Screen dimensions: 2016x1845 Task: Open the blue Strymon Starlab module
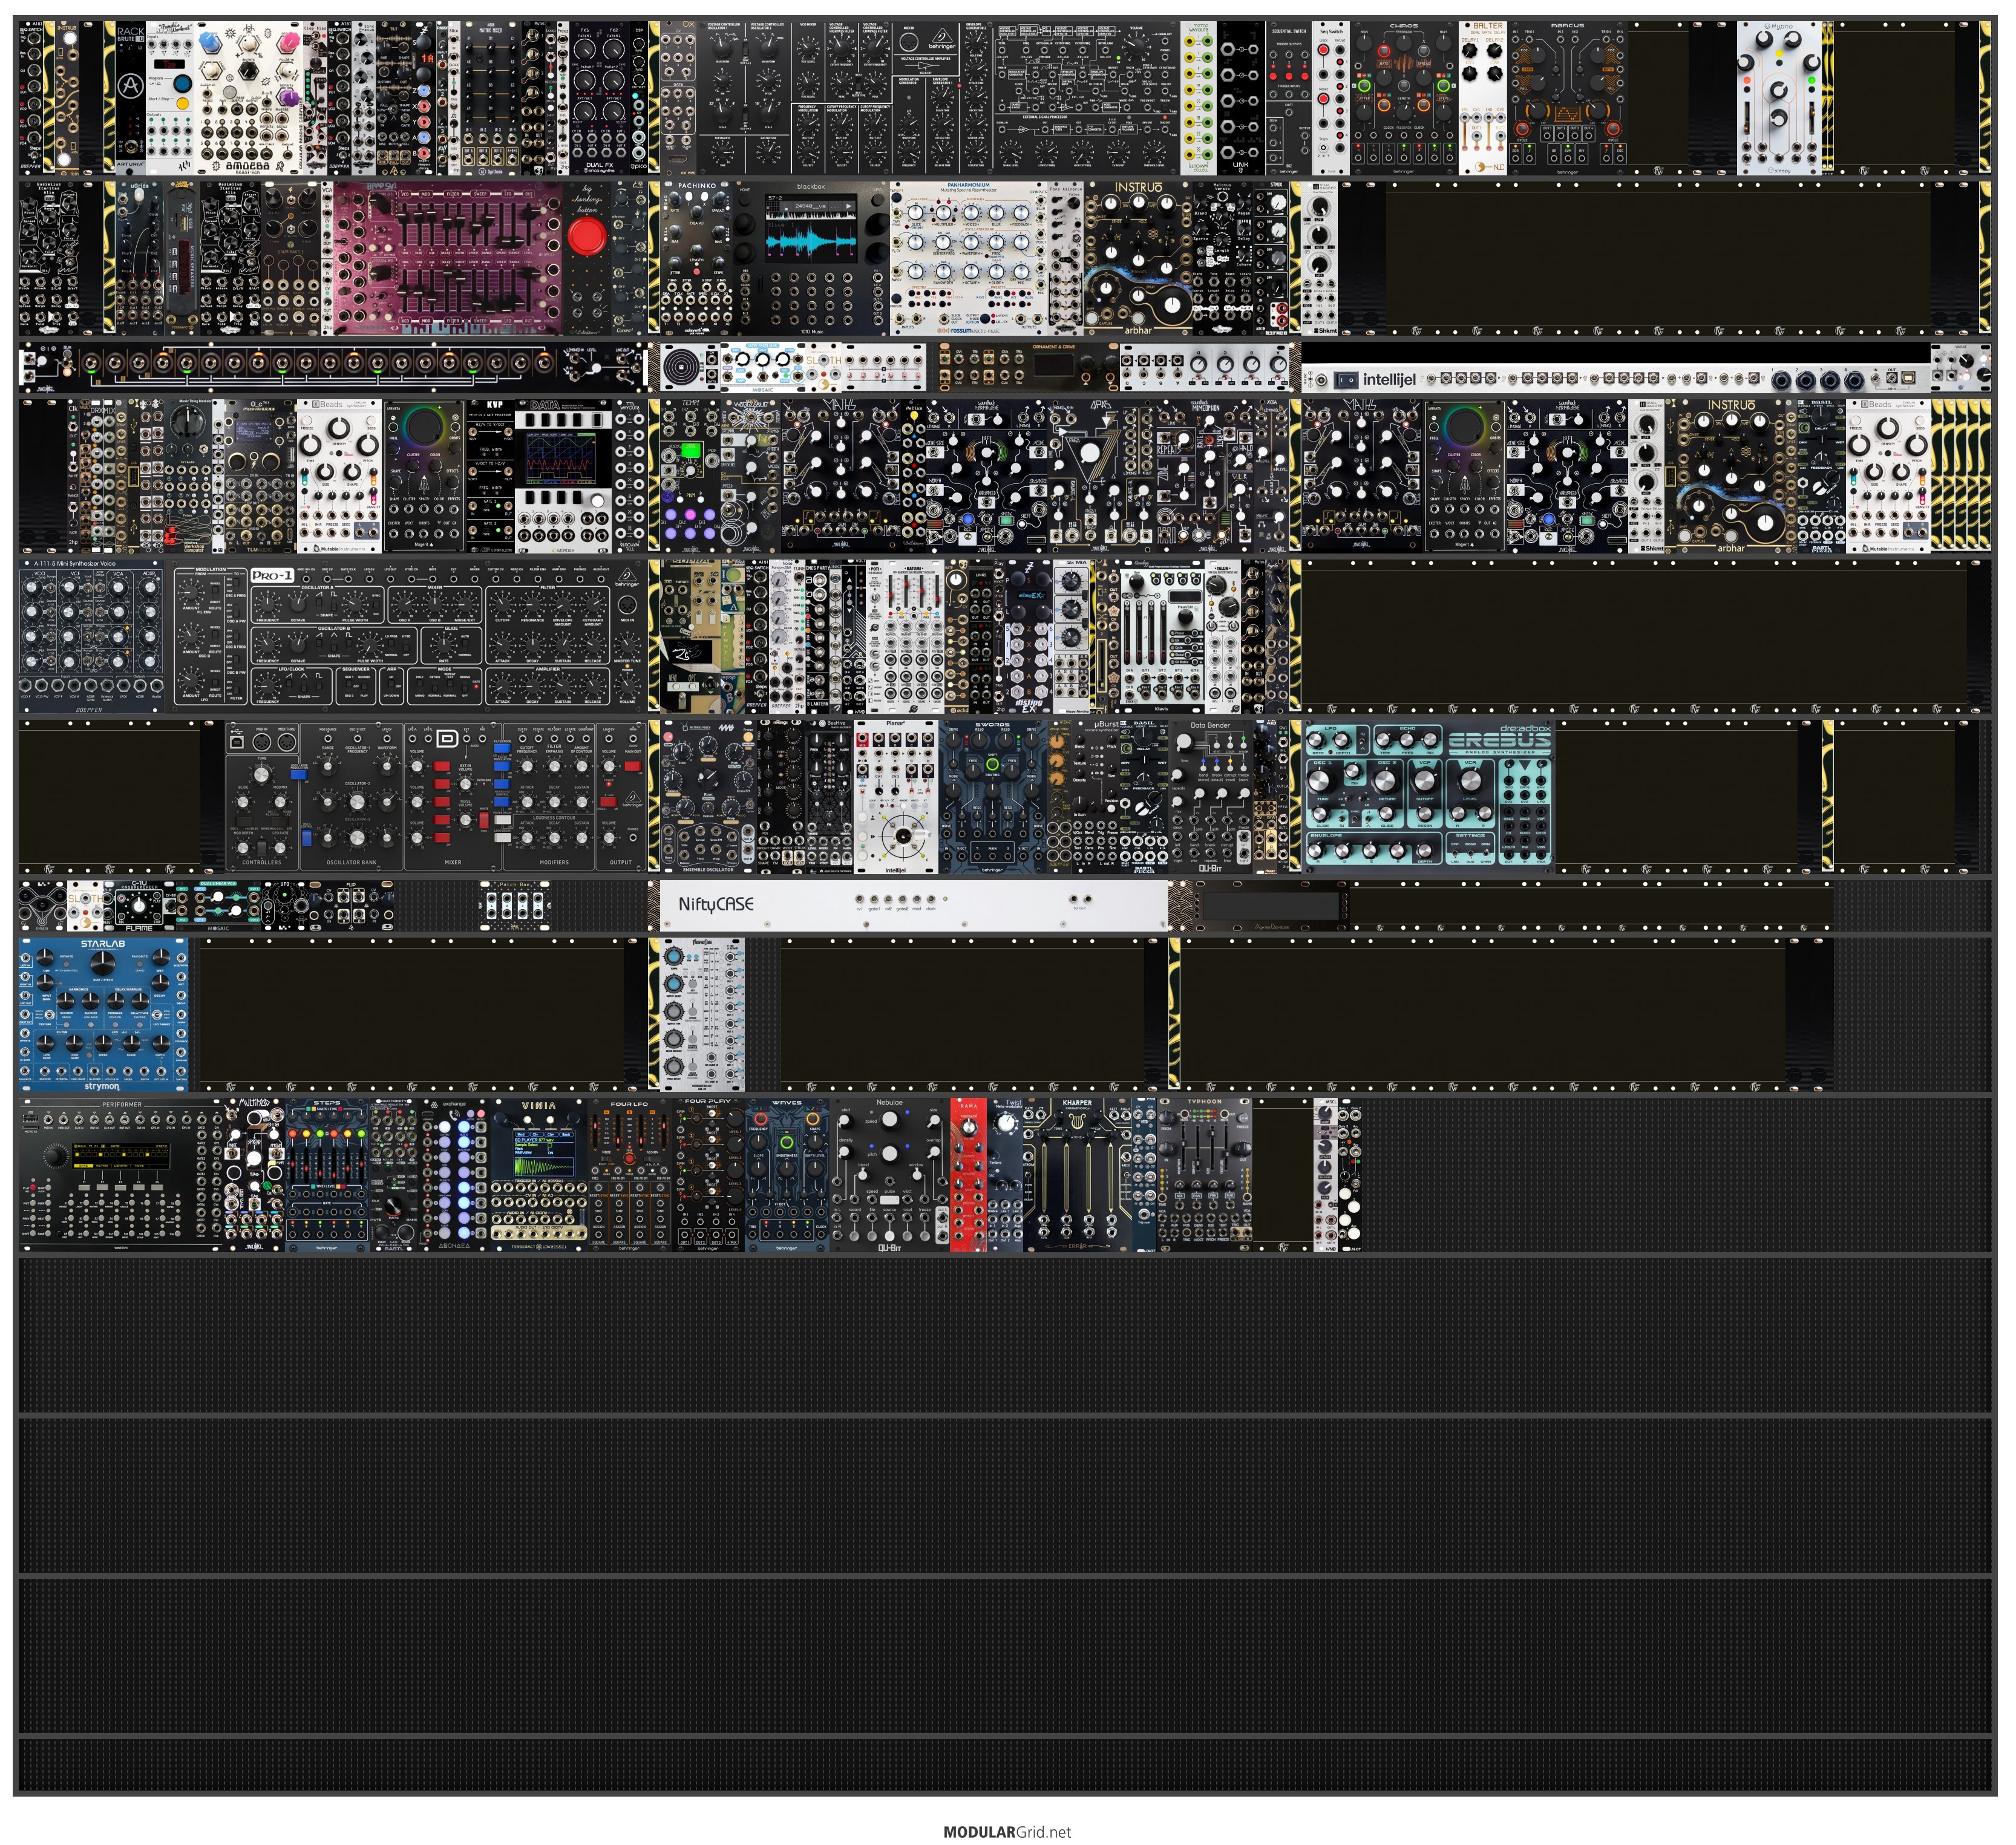click(103, 1014)
